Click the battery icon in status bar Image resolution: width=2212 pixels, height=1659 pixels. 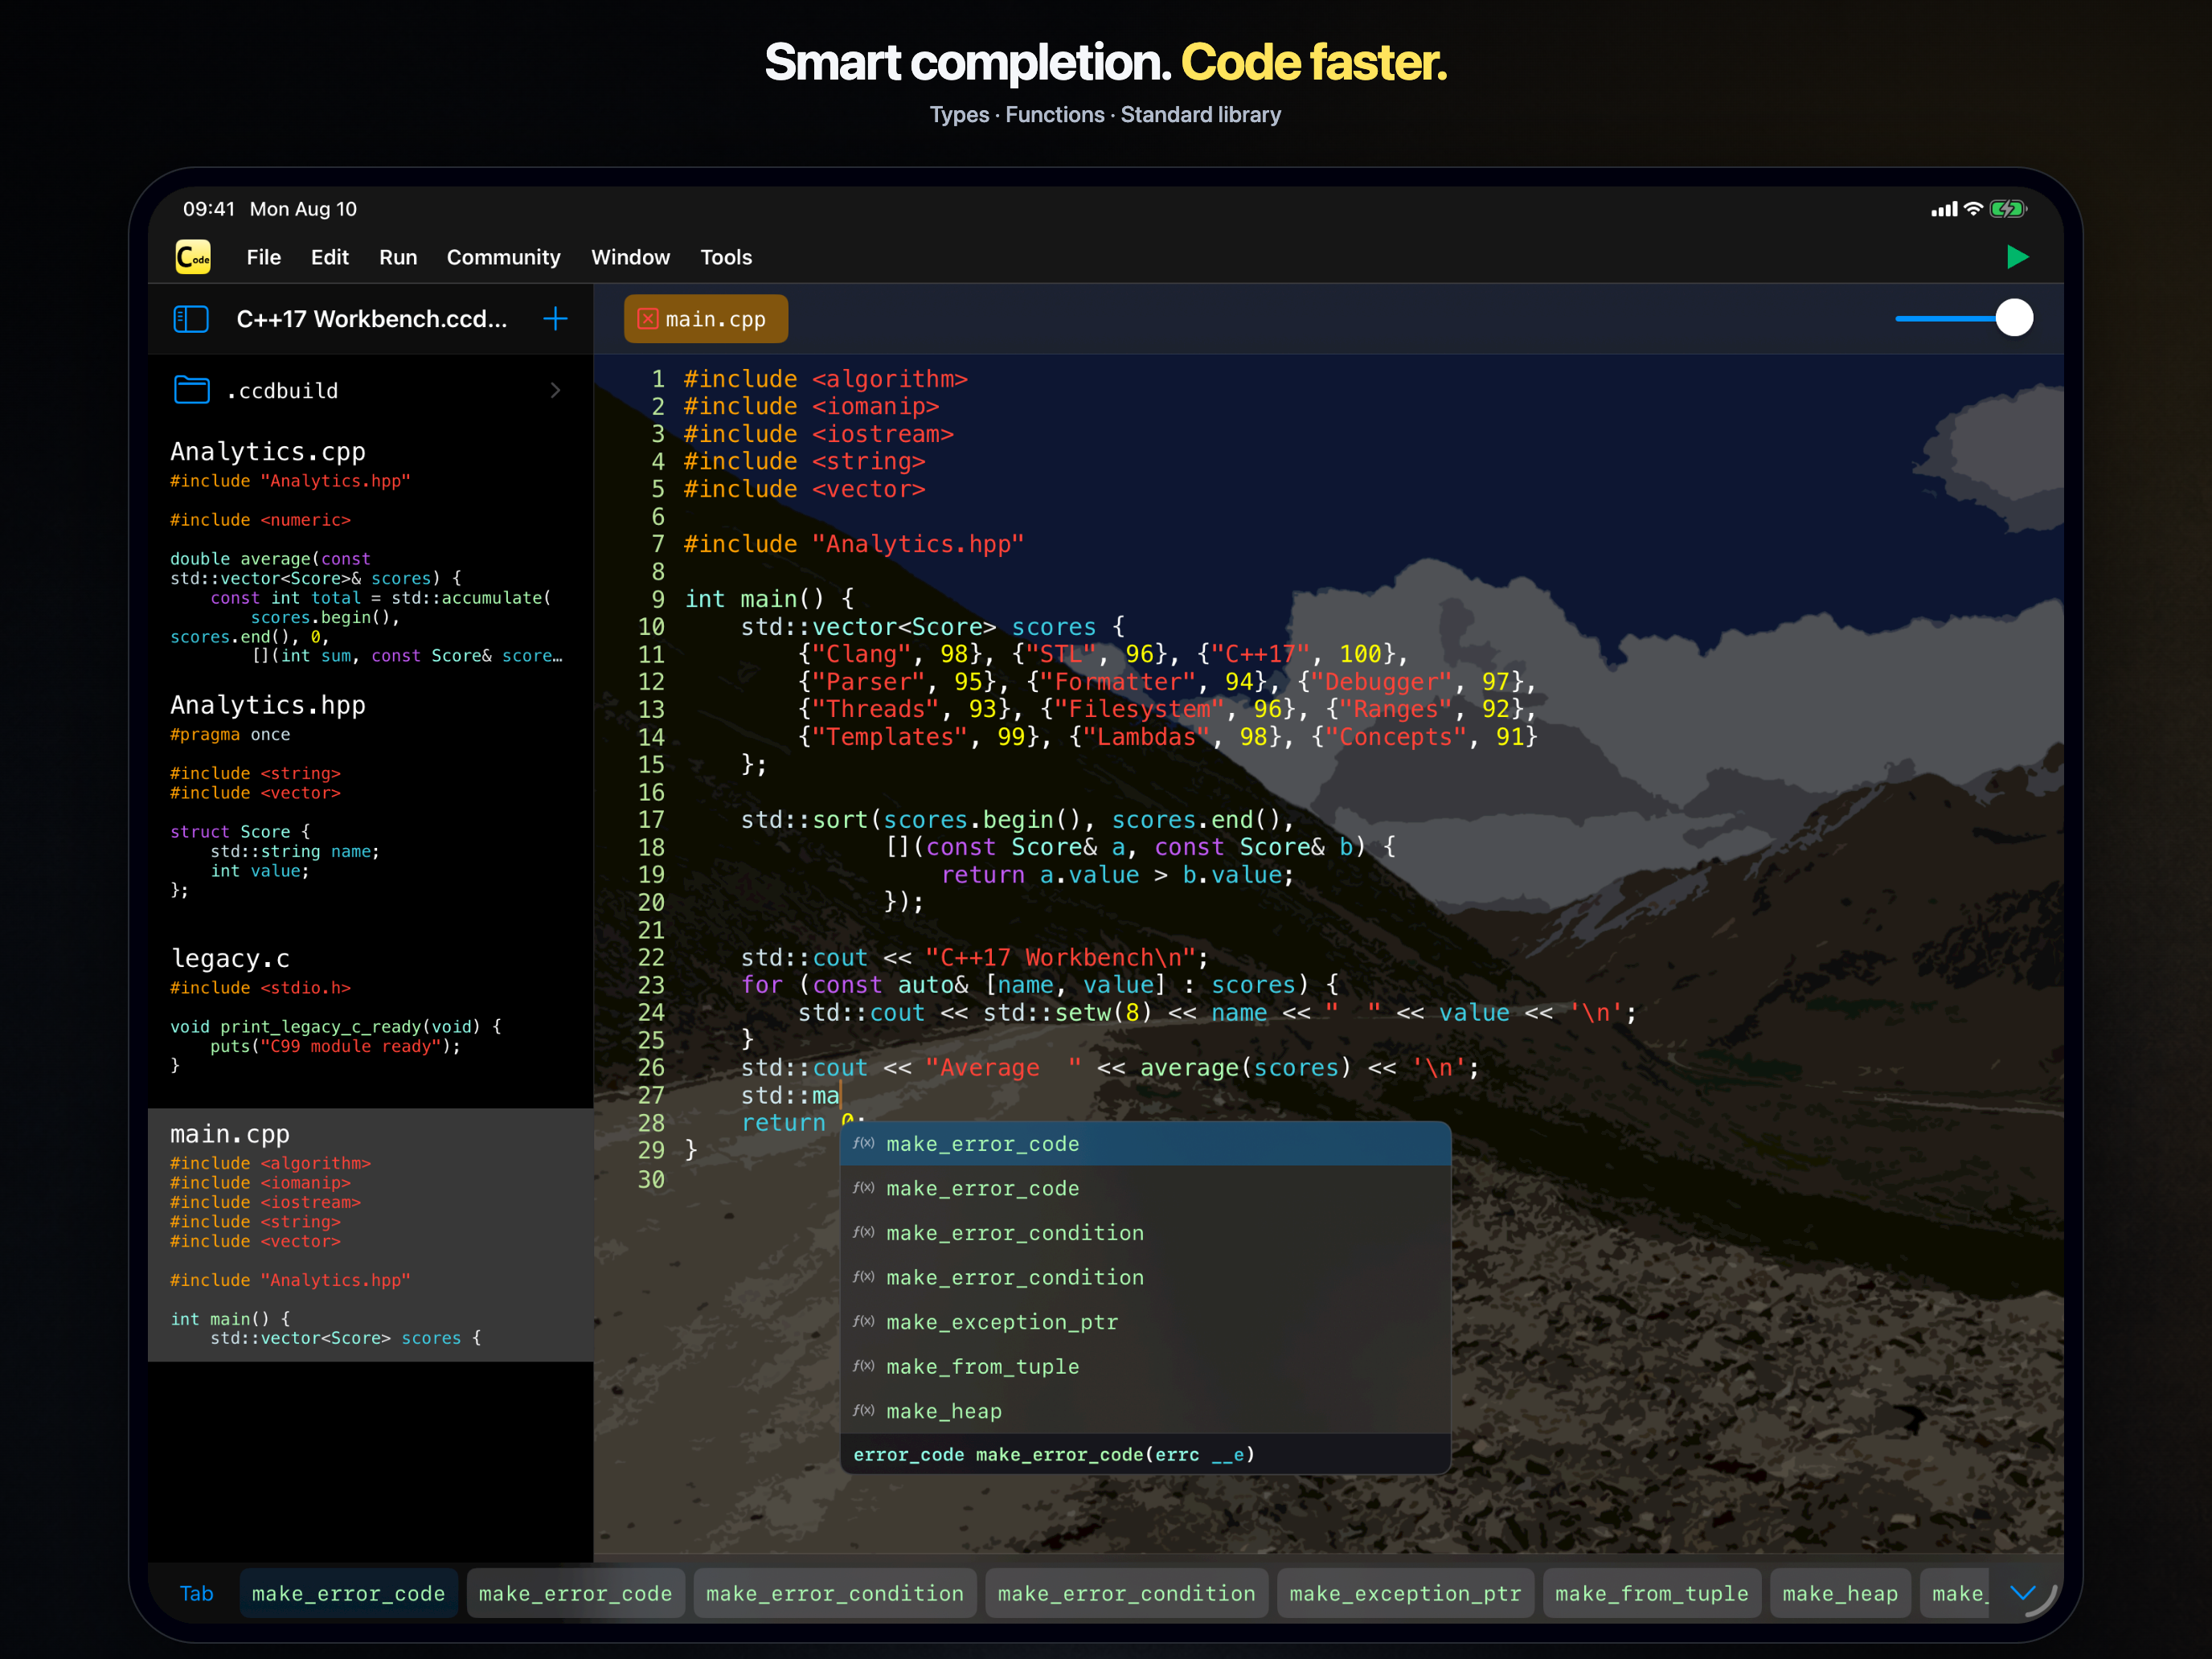2008,209
